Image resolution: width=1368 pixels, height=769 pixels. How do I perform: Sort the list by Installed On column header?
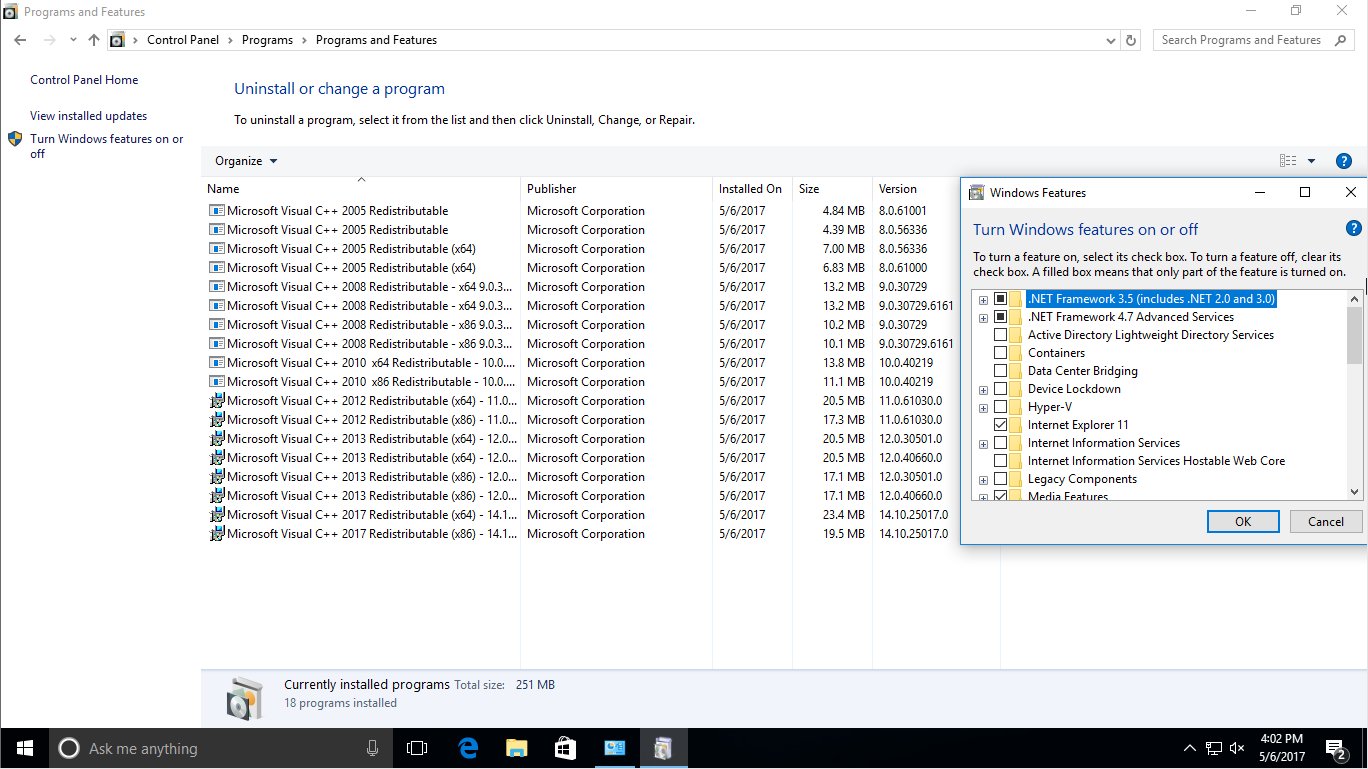(x=752, y=188)
